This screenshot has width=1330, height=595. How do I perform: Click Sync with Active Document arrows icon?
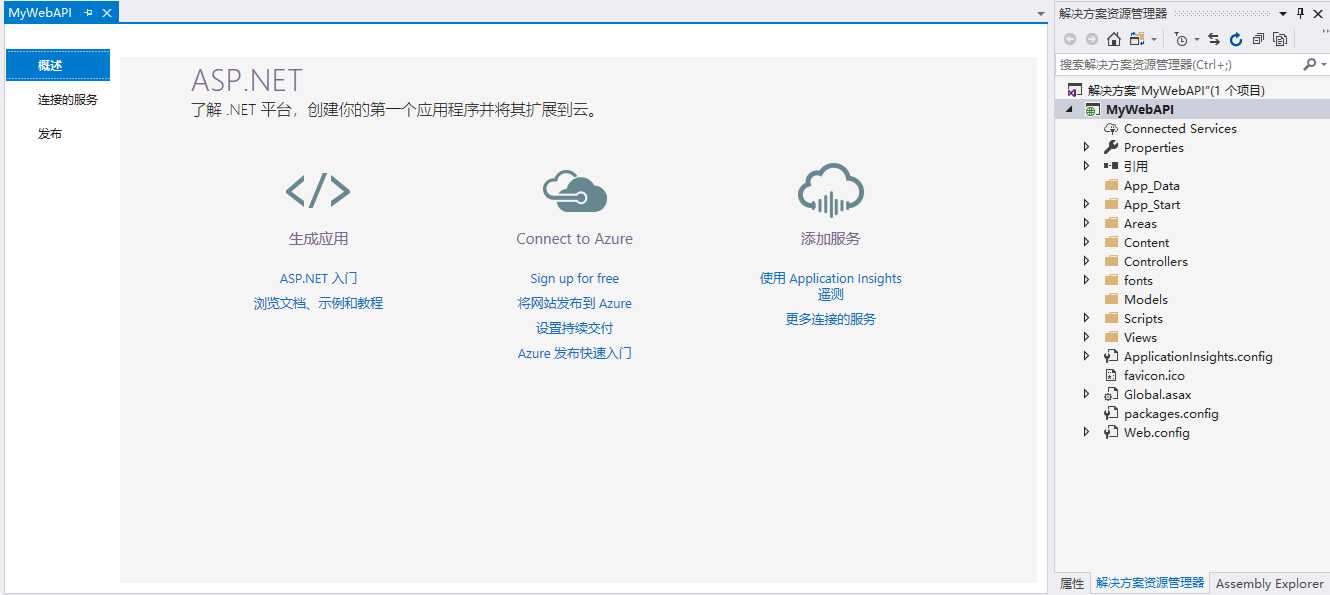point(1213,39)
